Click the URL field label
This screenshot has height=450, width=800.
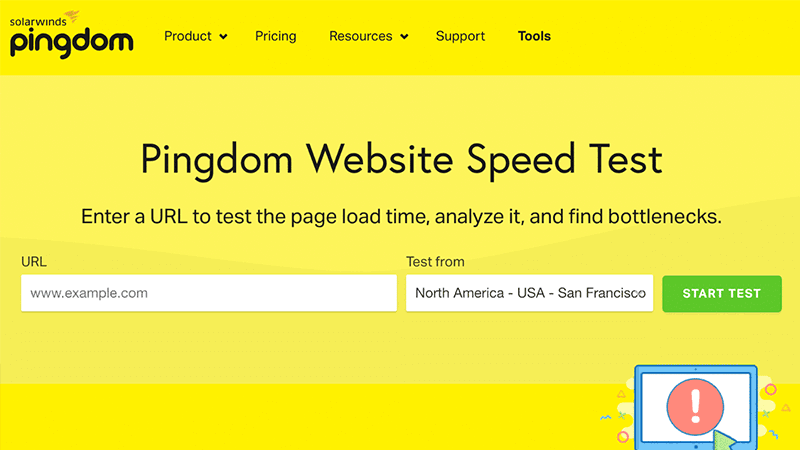(x=34, y=262)
